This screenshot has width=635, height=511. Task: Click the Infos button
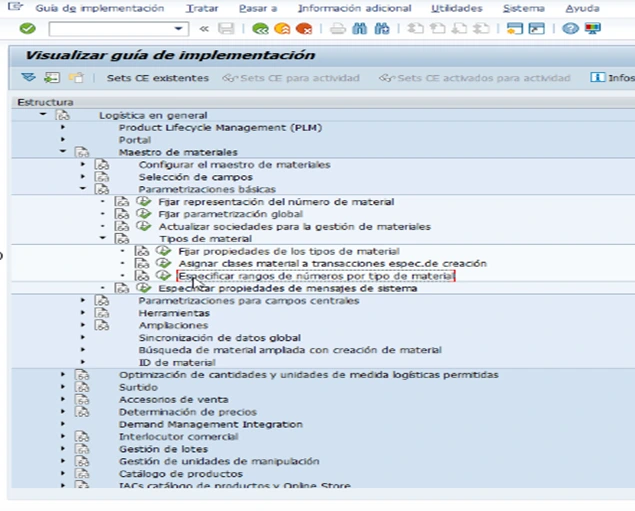point(612,77)
